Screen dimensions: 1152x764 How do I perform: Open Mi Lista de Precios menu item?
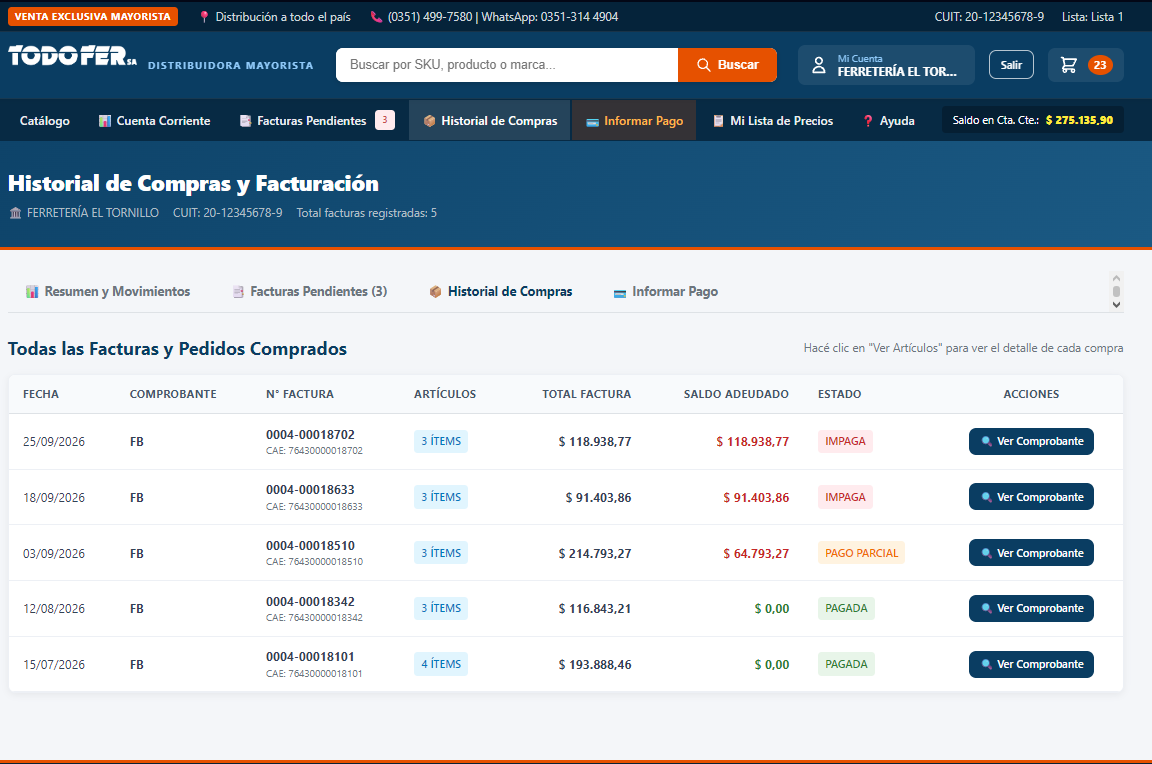774,120
